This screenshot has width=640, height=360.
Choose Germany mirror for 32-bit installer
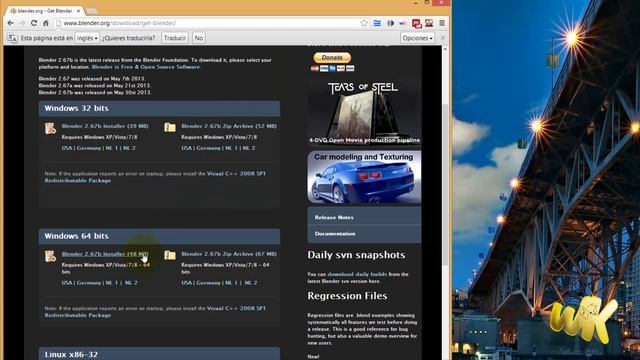point(89,148)
